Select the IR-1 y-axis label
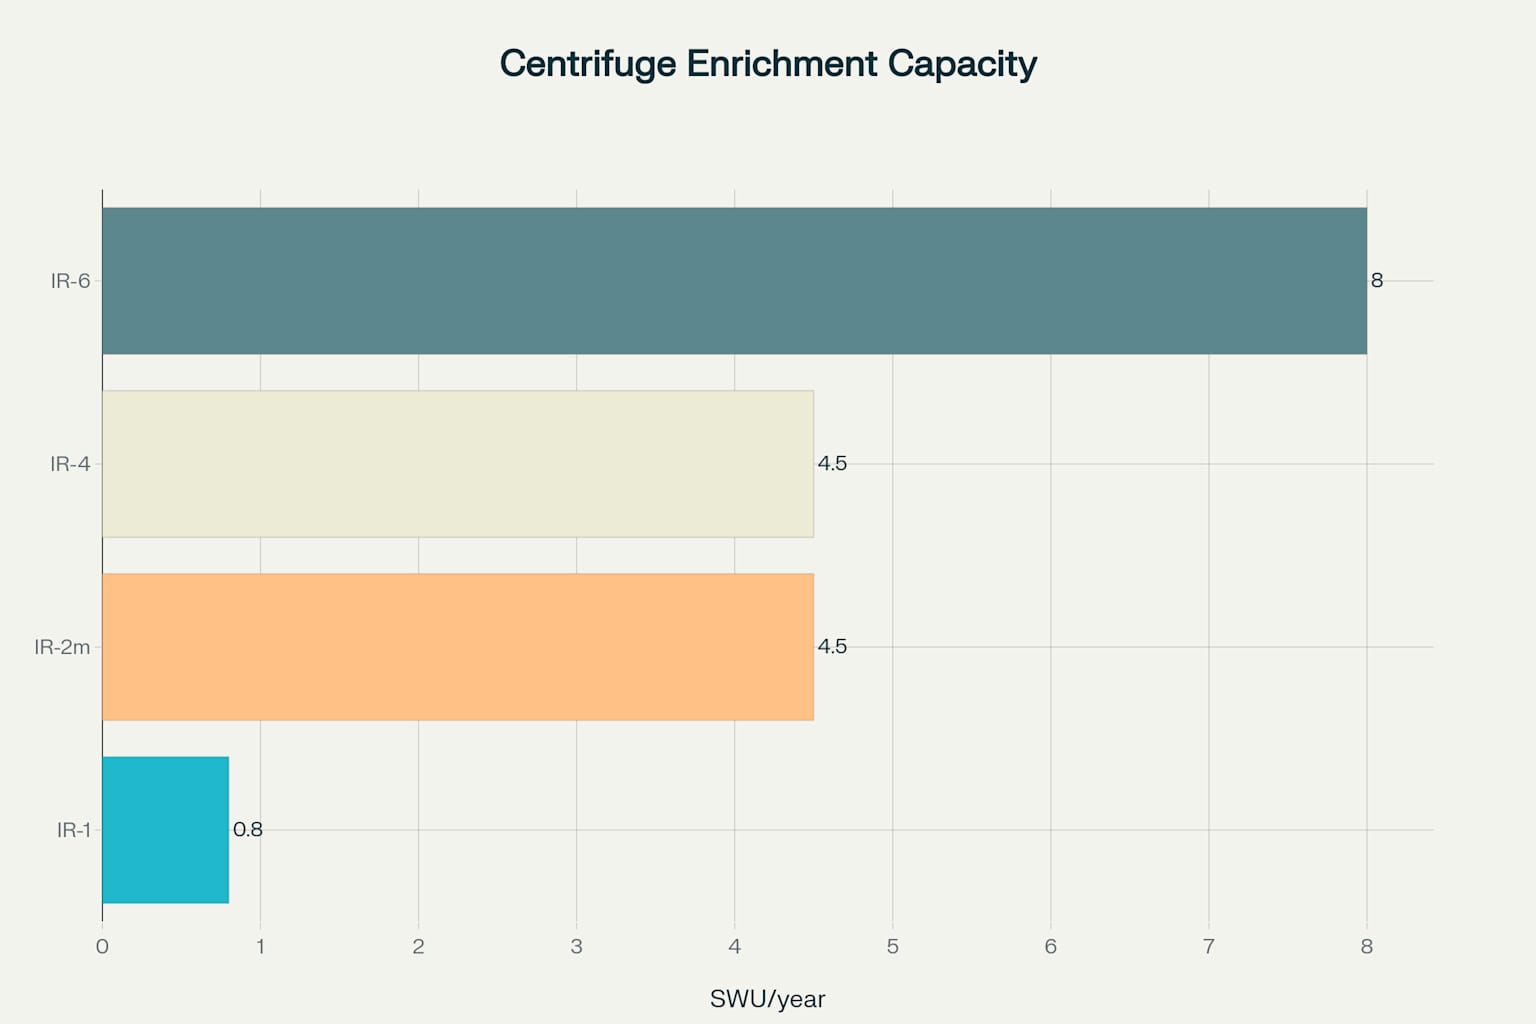Image resolution: width=1536 pixels, height=1024 pixels. 74,830
